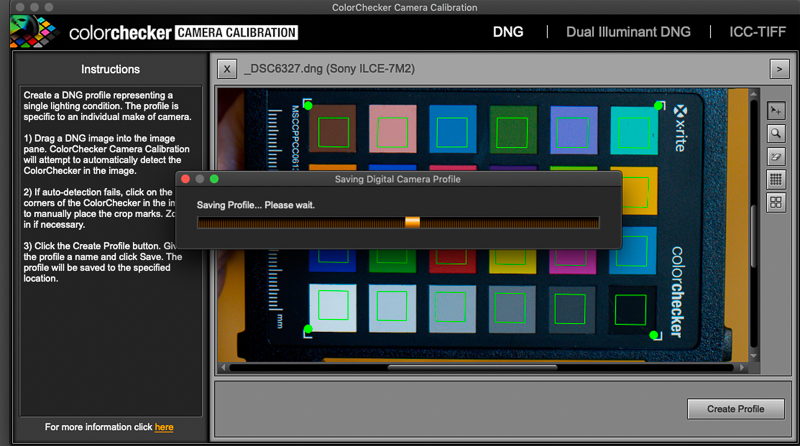The height and width of the screenshot is (446, 800).
Task: Switch to the Dual Illuminant DNG tab
Action: pos(628,32)
